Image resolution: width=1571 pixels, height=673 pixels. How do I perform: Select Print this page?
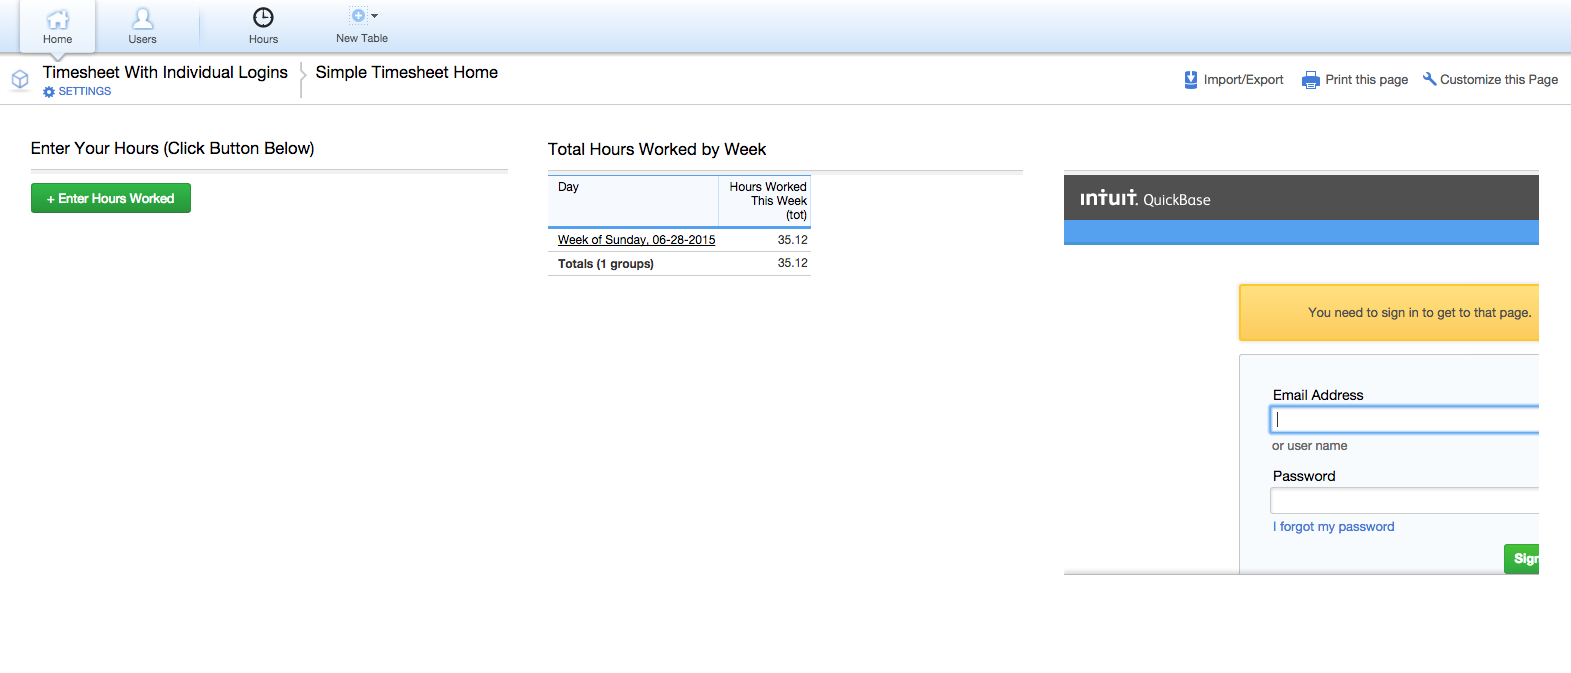pos(1366,80)
